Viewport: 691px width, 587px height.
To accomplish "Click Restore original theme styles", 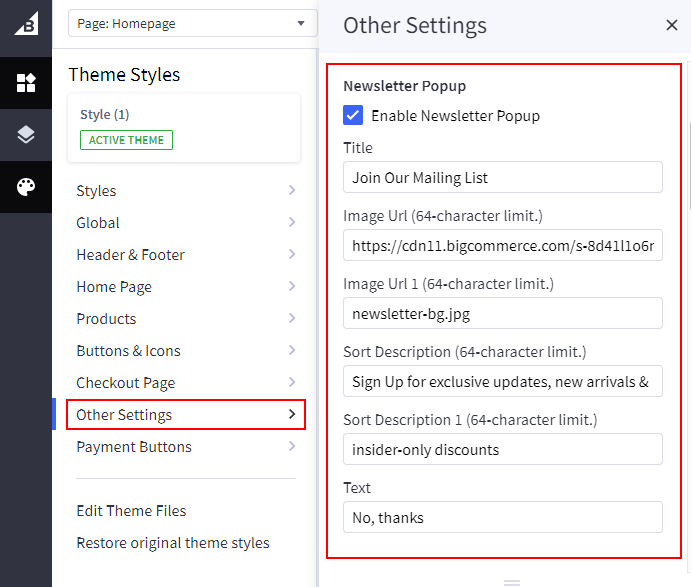I will 172,543.
